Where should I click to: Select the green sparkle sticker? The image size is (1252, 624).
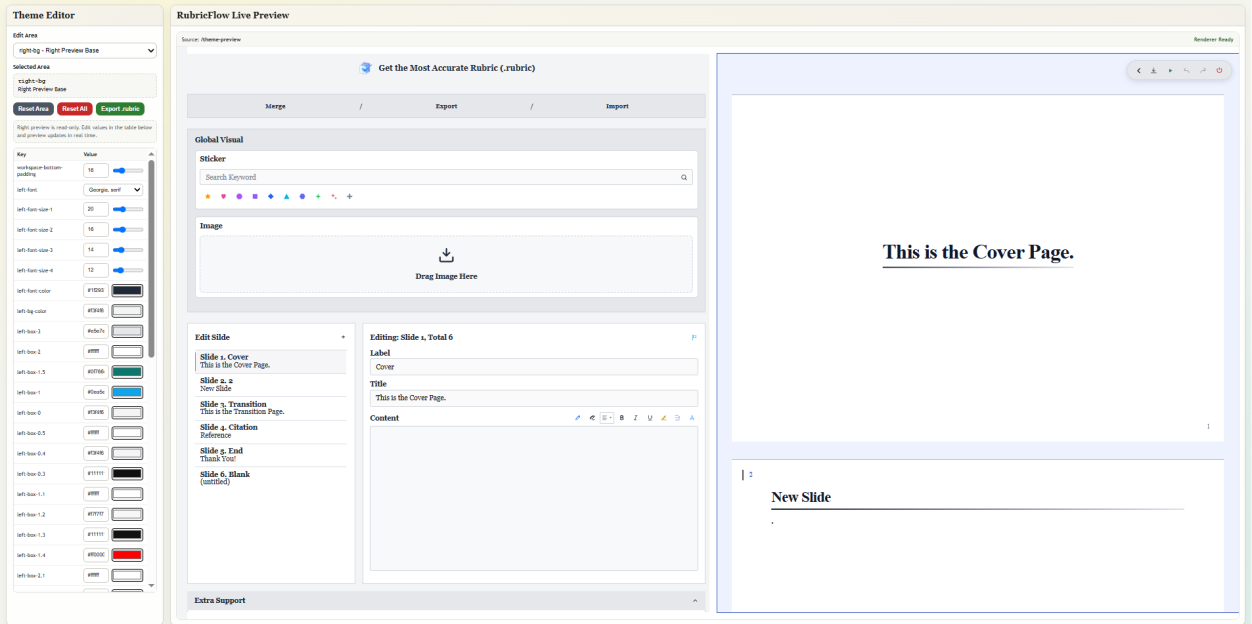click(x=318, y=197)
